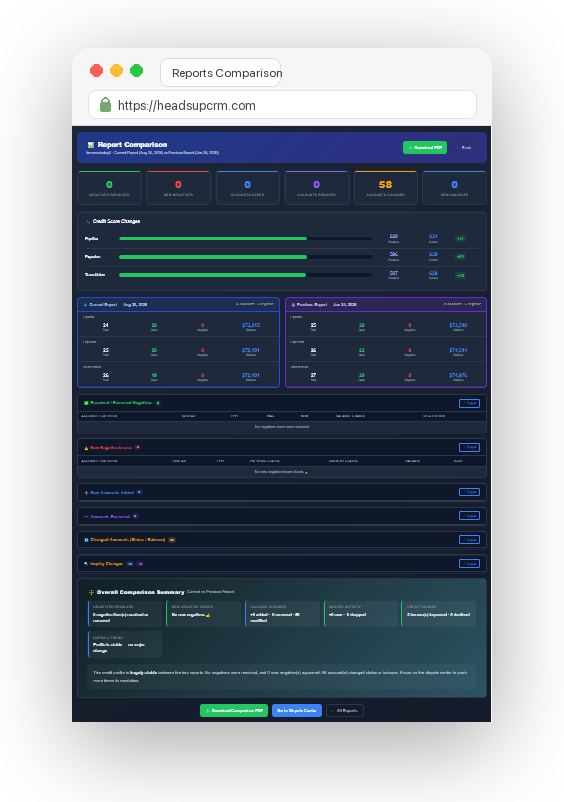Click the second credit score progress bar

click(245, 257)
